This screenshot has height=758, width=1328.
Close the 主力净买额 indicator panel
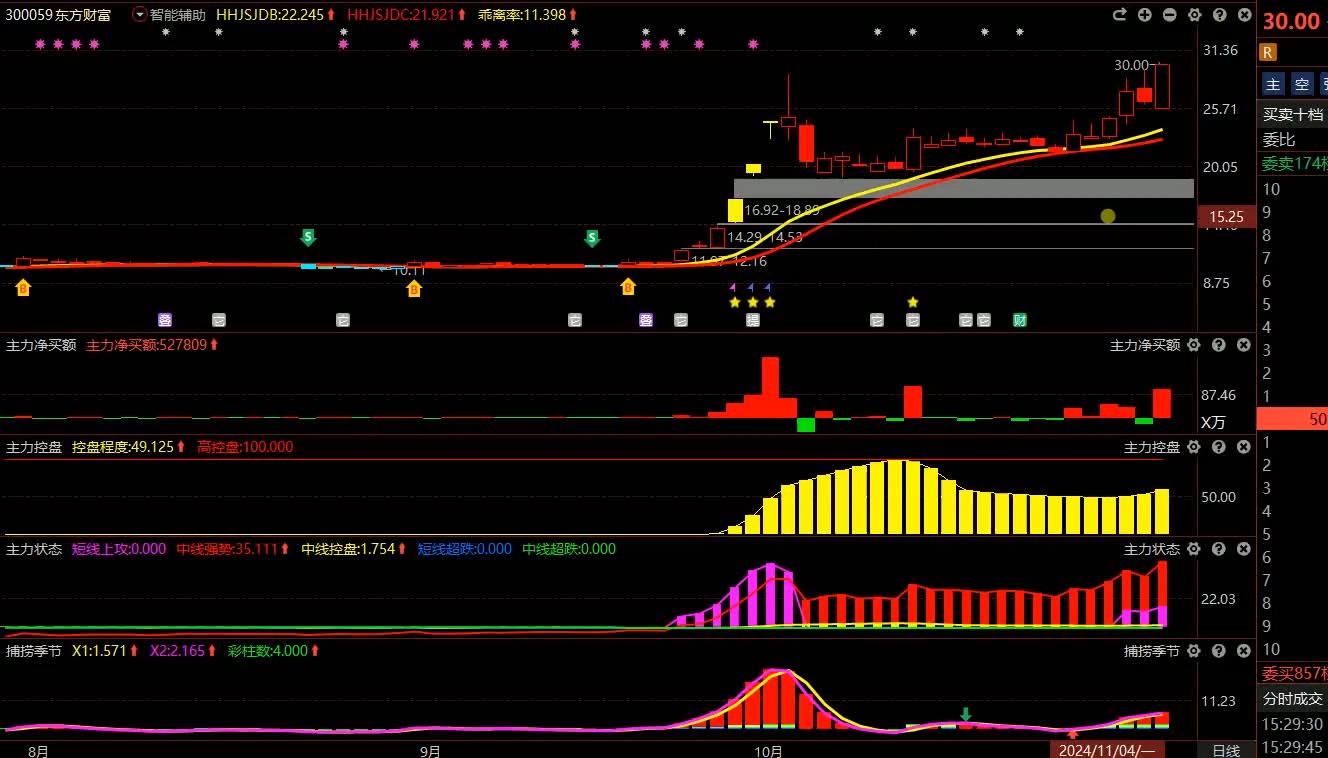(1243, 345)
